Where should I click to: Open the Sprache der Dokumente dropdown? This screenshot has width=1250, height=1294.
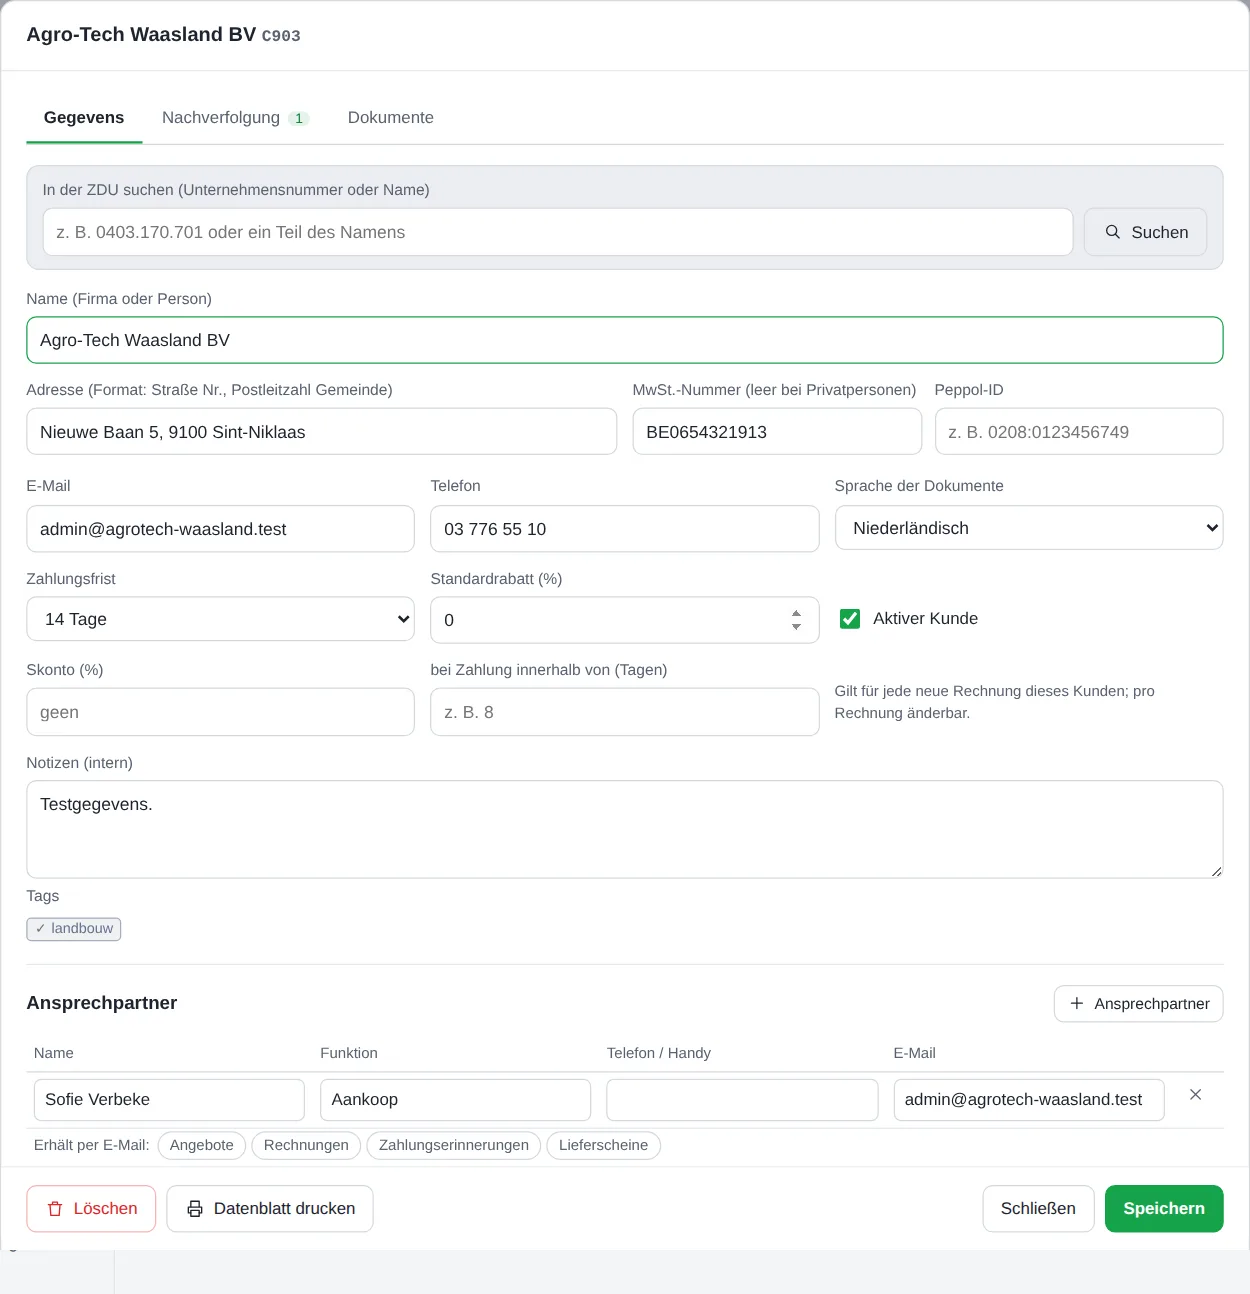pyautogui.click(x=1029, y=528)
